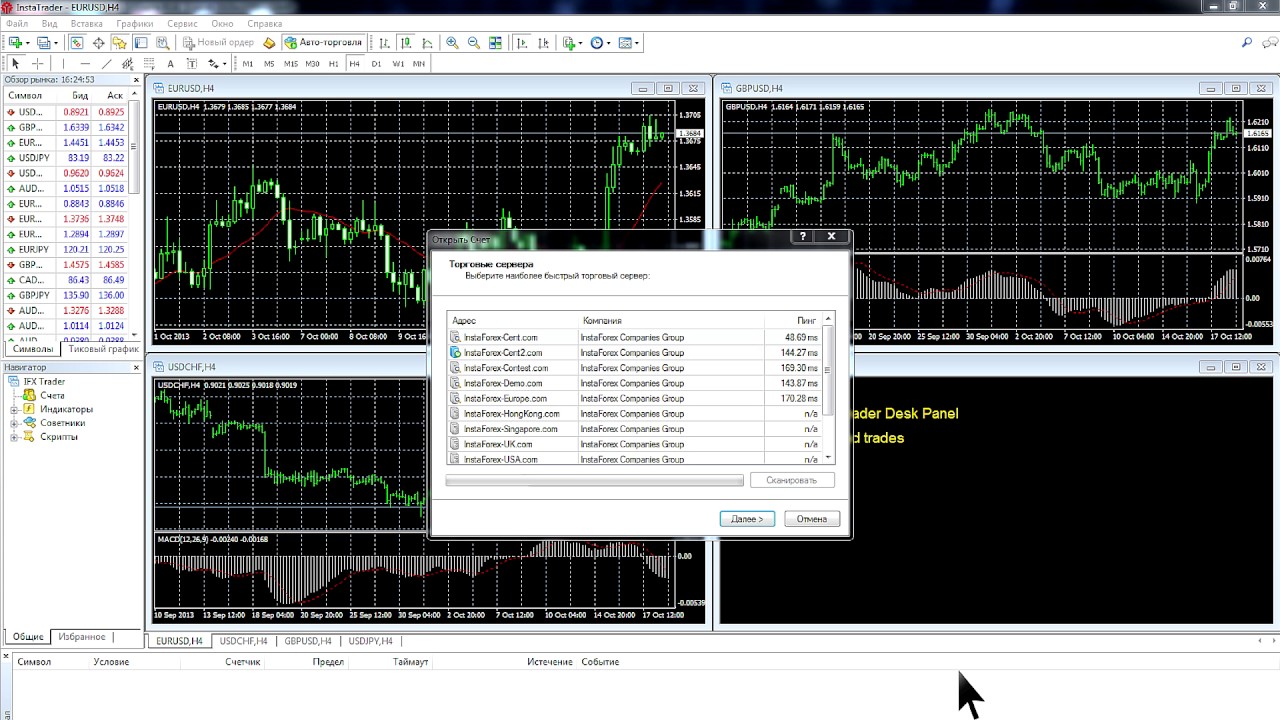The height and width of the screenshot is (720, 1280).
Task: Select the InstaForex-Cent.com server row
Action: coord(634,337)
